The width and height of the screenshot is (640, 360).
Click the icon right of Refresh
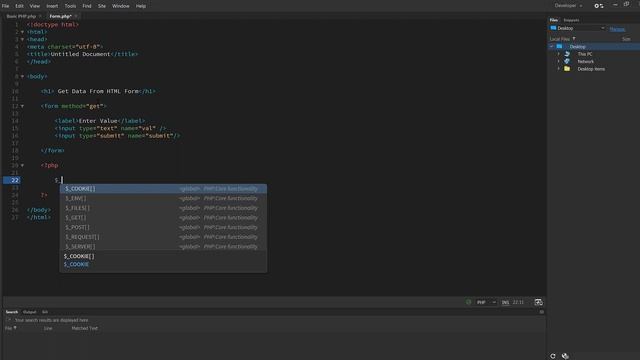[x=565, y=356]
